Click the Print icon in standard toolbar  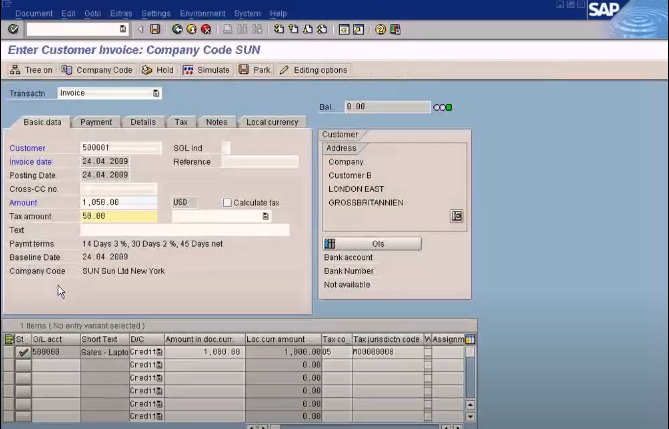point(228,29)
